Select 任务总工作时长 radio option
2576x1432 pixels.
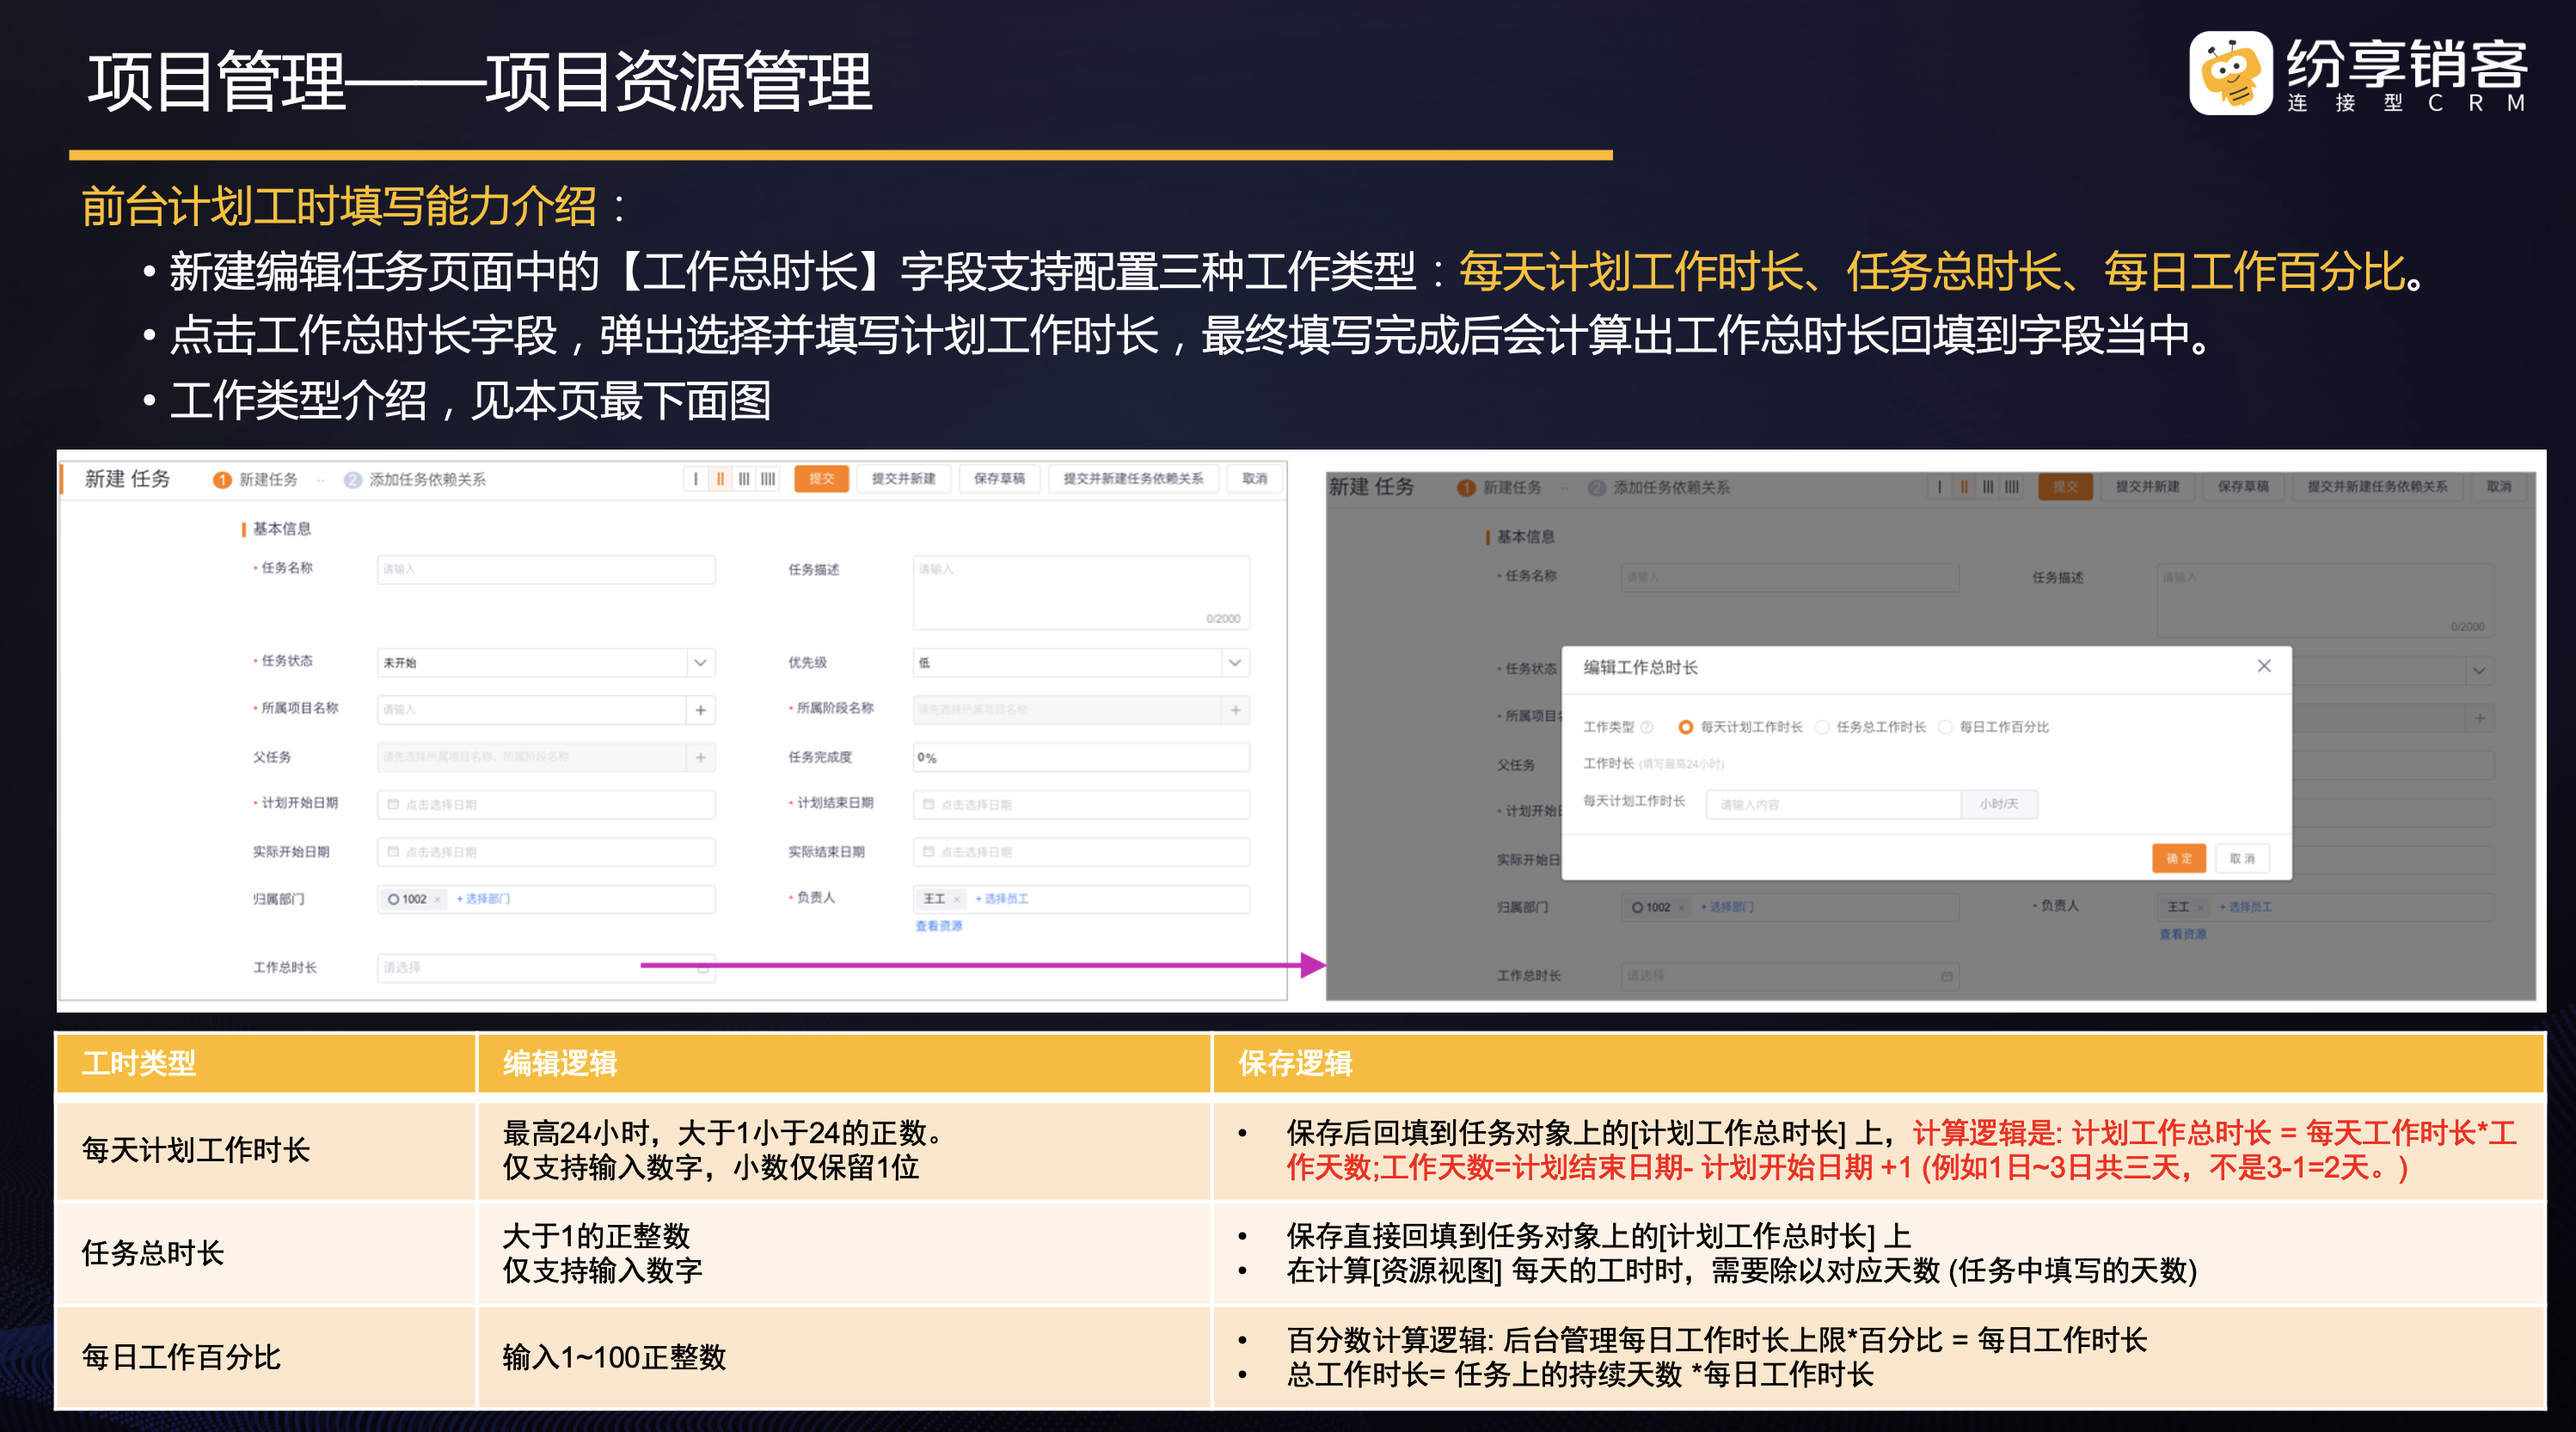coord(1822,727)
